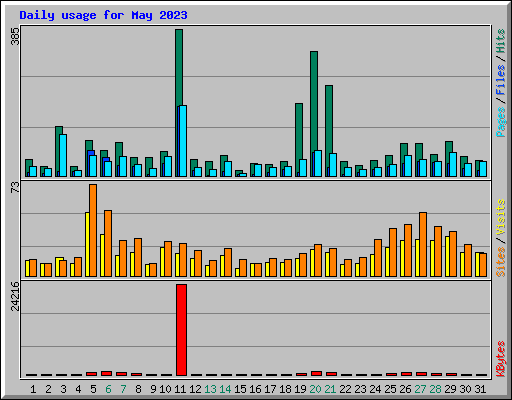512x400 pixels.
Task: Click the day 10 axis label
Action: click(165, 389)
